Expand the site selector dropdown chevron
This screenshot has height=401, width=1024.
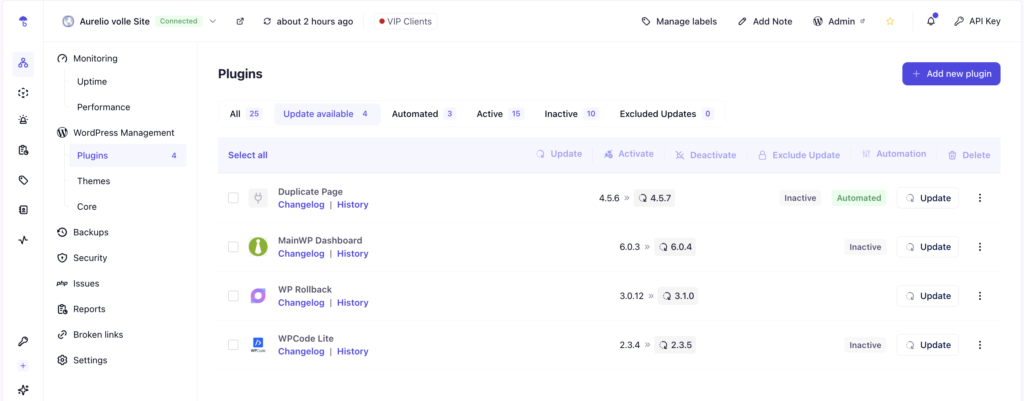[213, 21]
